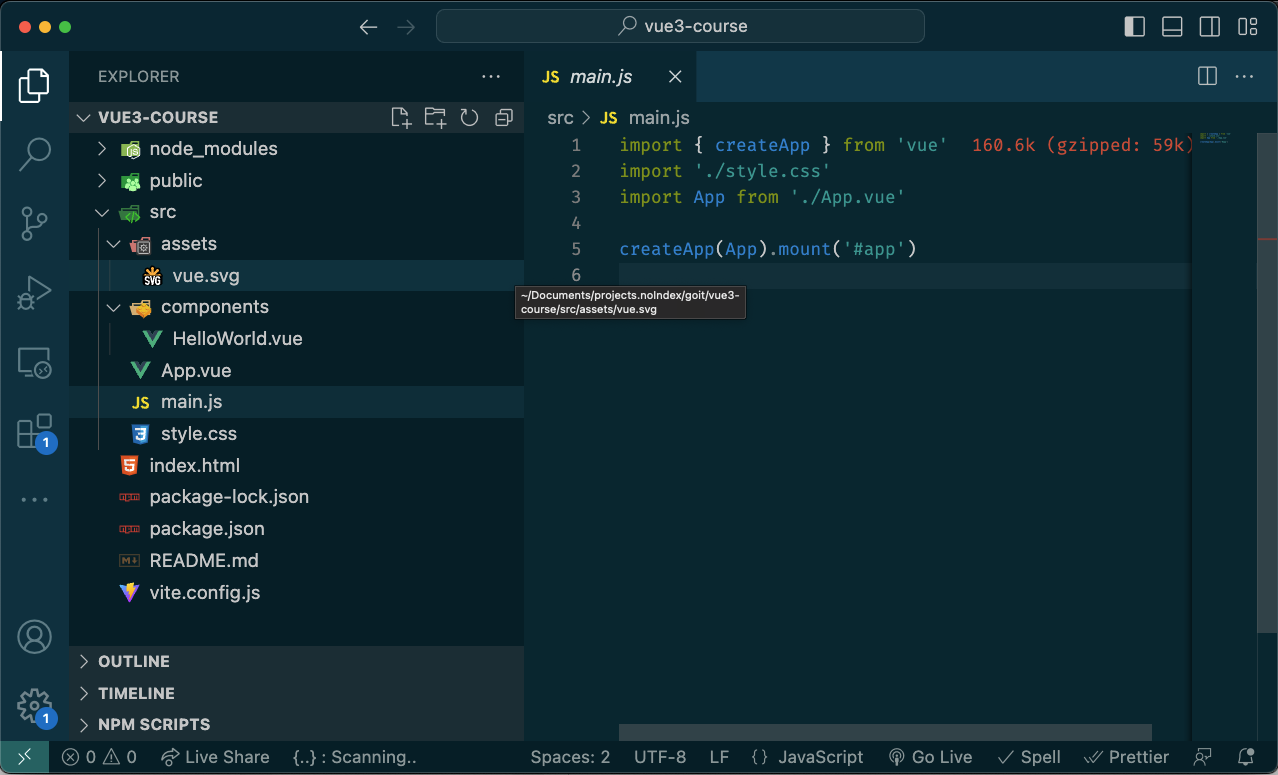Select the main.js editor tab
The width and height of the screenshot is (1278, 775).
pyautogui.click(x=600, y=77)
